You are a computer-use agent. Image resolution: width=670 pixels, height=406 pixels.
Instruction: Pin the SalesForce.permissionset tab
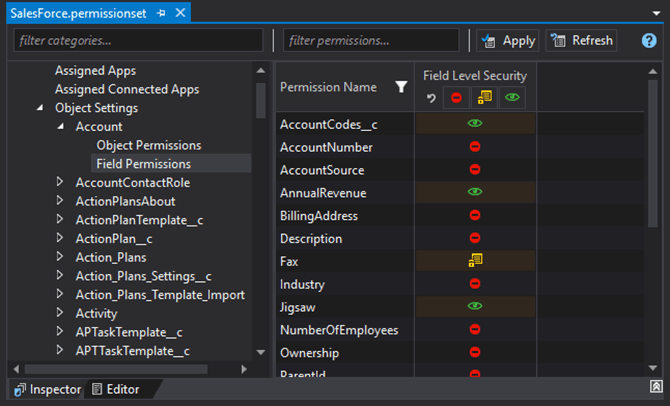click(161, 13)
